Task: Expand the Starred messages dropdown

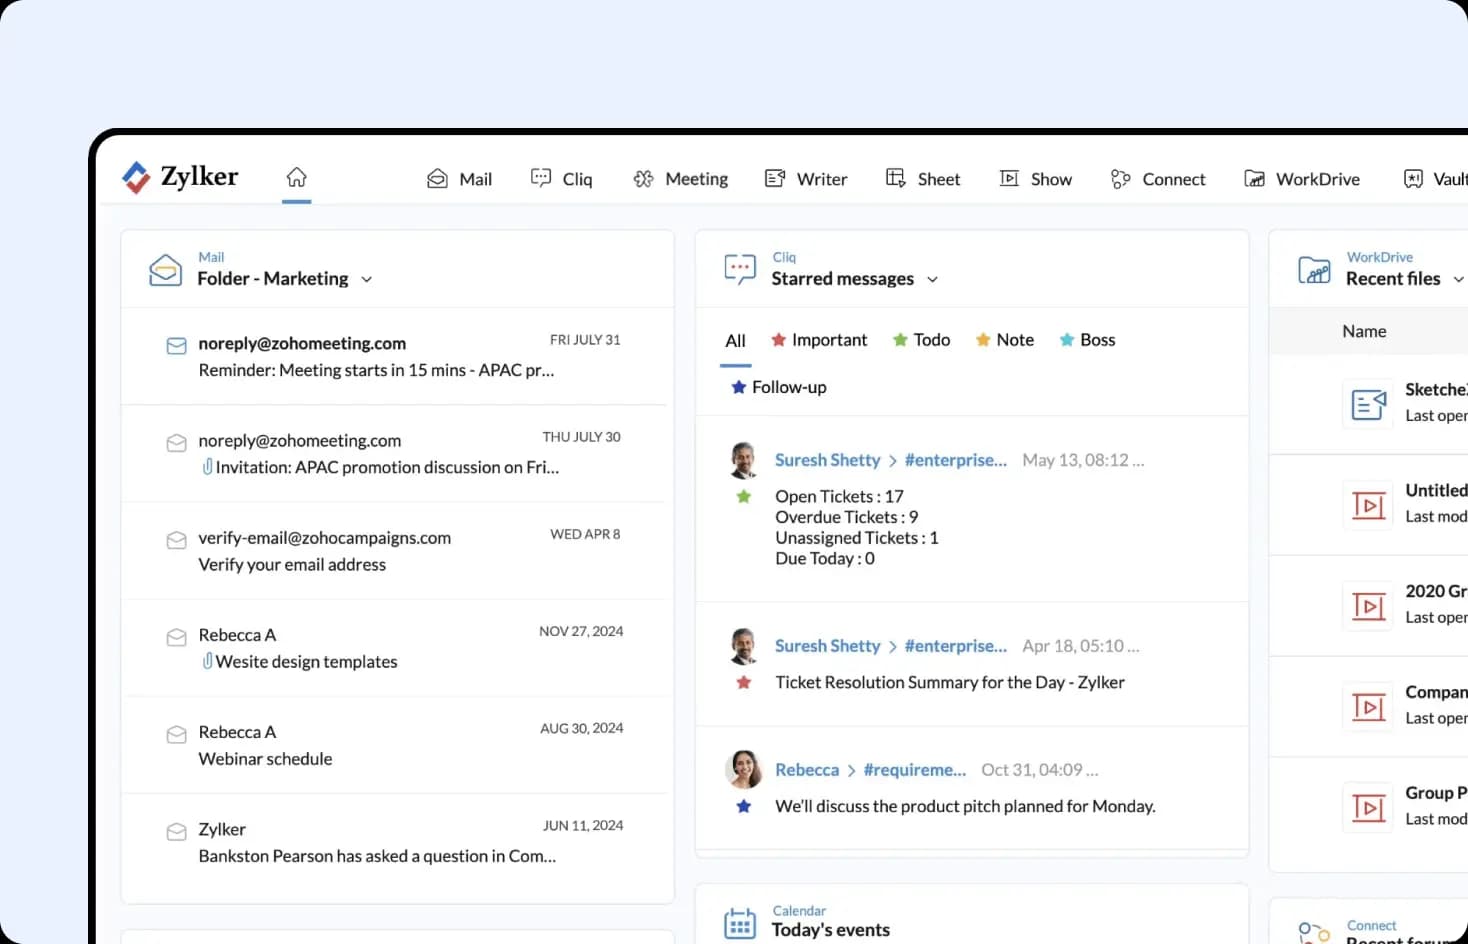Action: pos(932,279)
